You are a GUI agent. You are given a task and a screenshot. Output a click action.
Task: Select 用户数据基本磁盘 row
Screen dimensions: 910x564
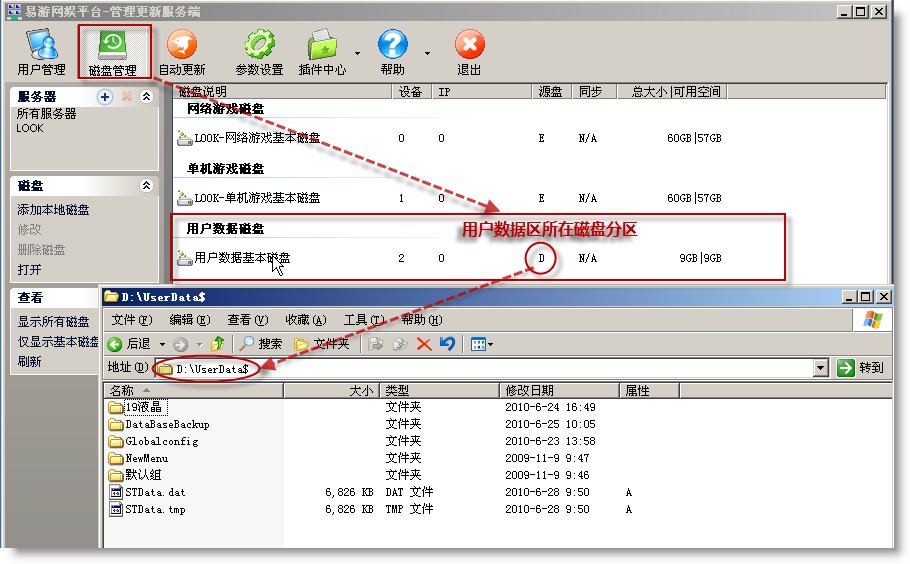pos(449,258)
